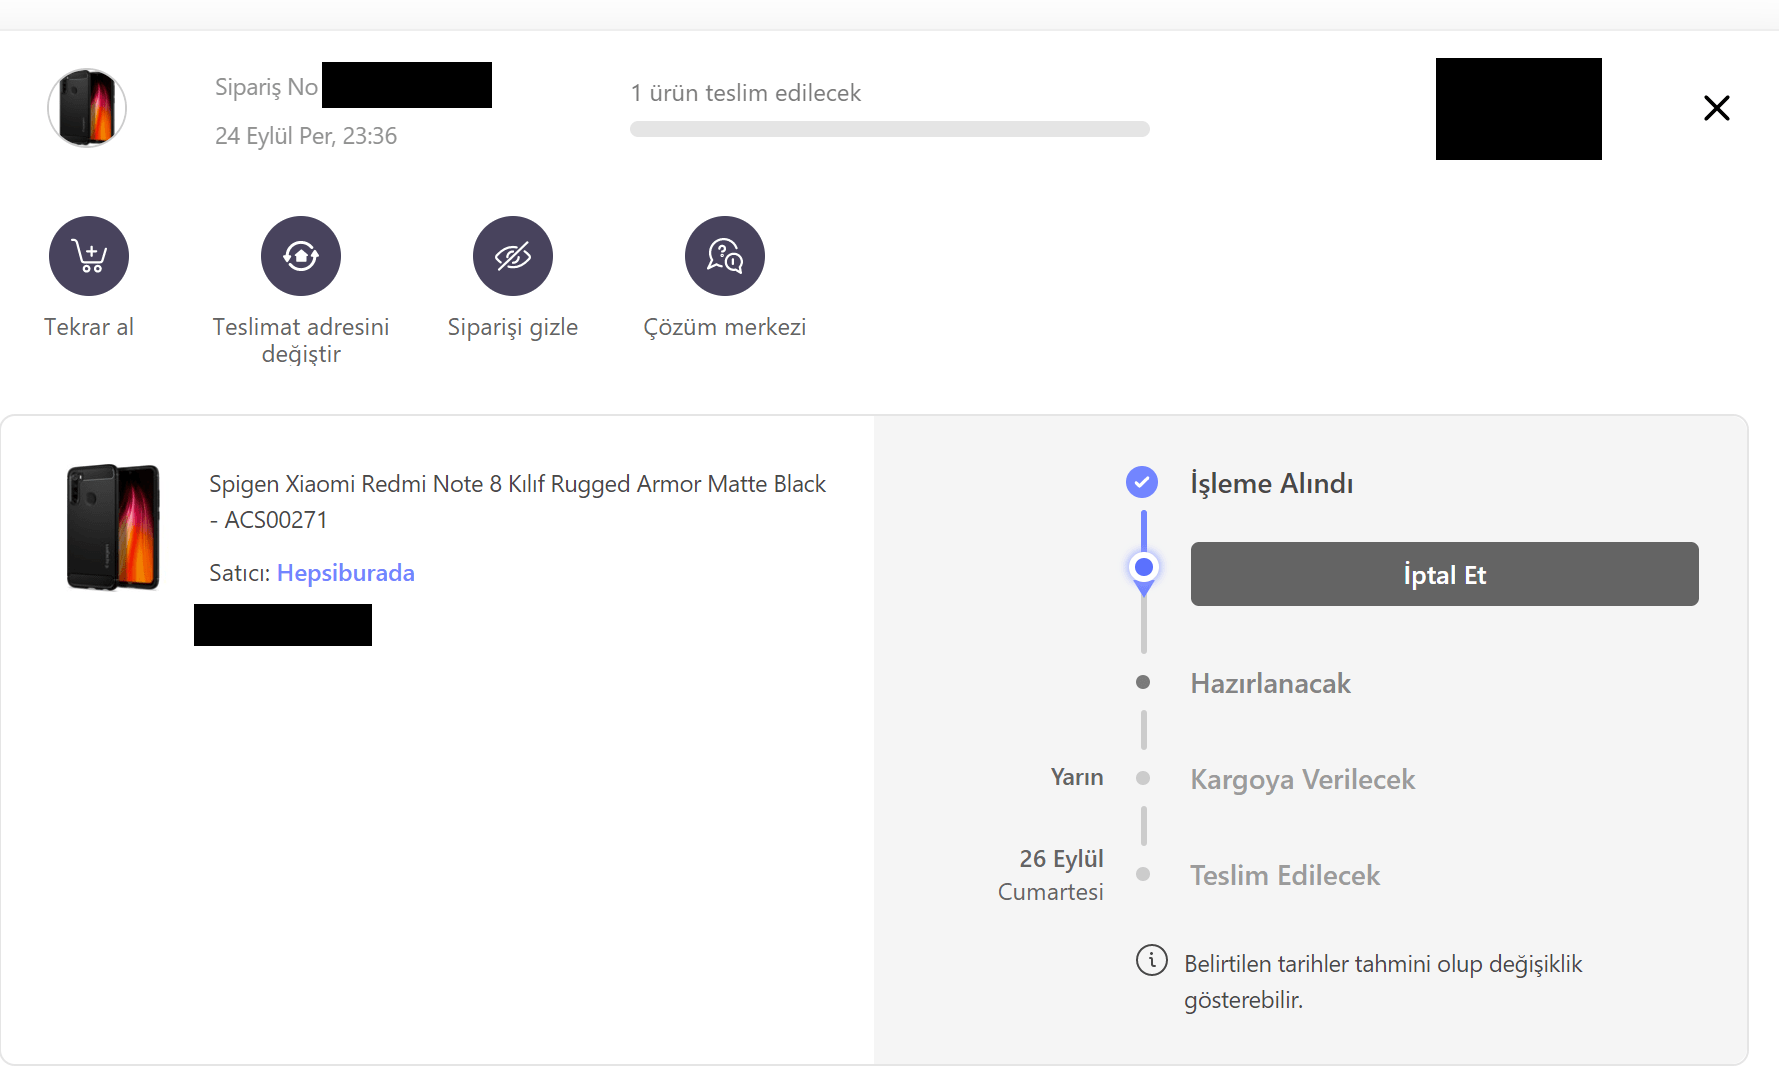Close the order details panel
Image resolution: width=1779 pixels, height=1077 pixels.
point(1716,108)
